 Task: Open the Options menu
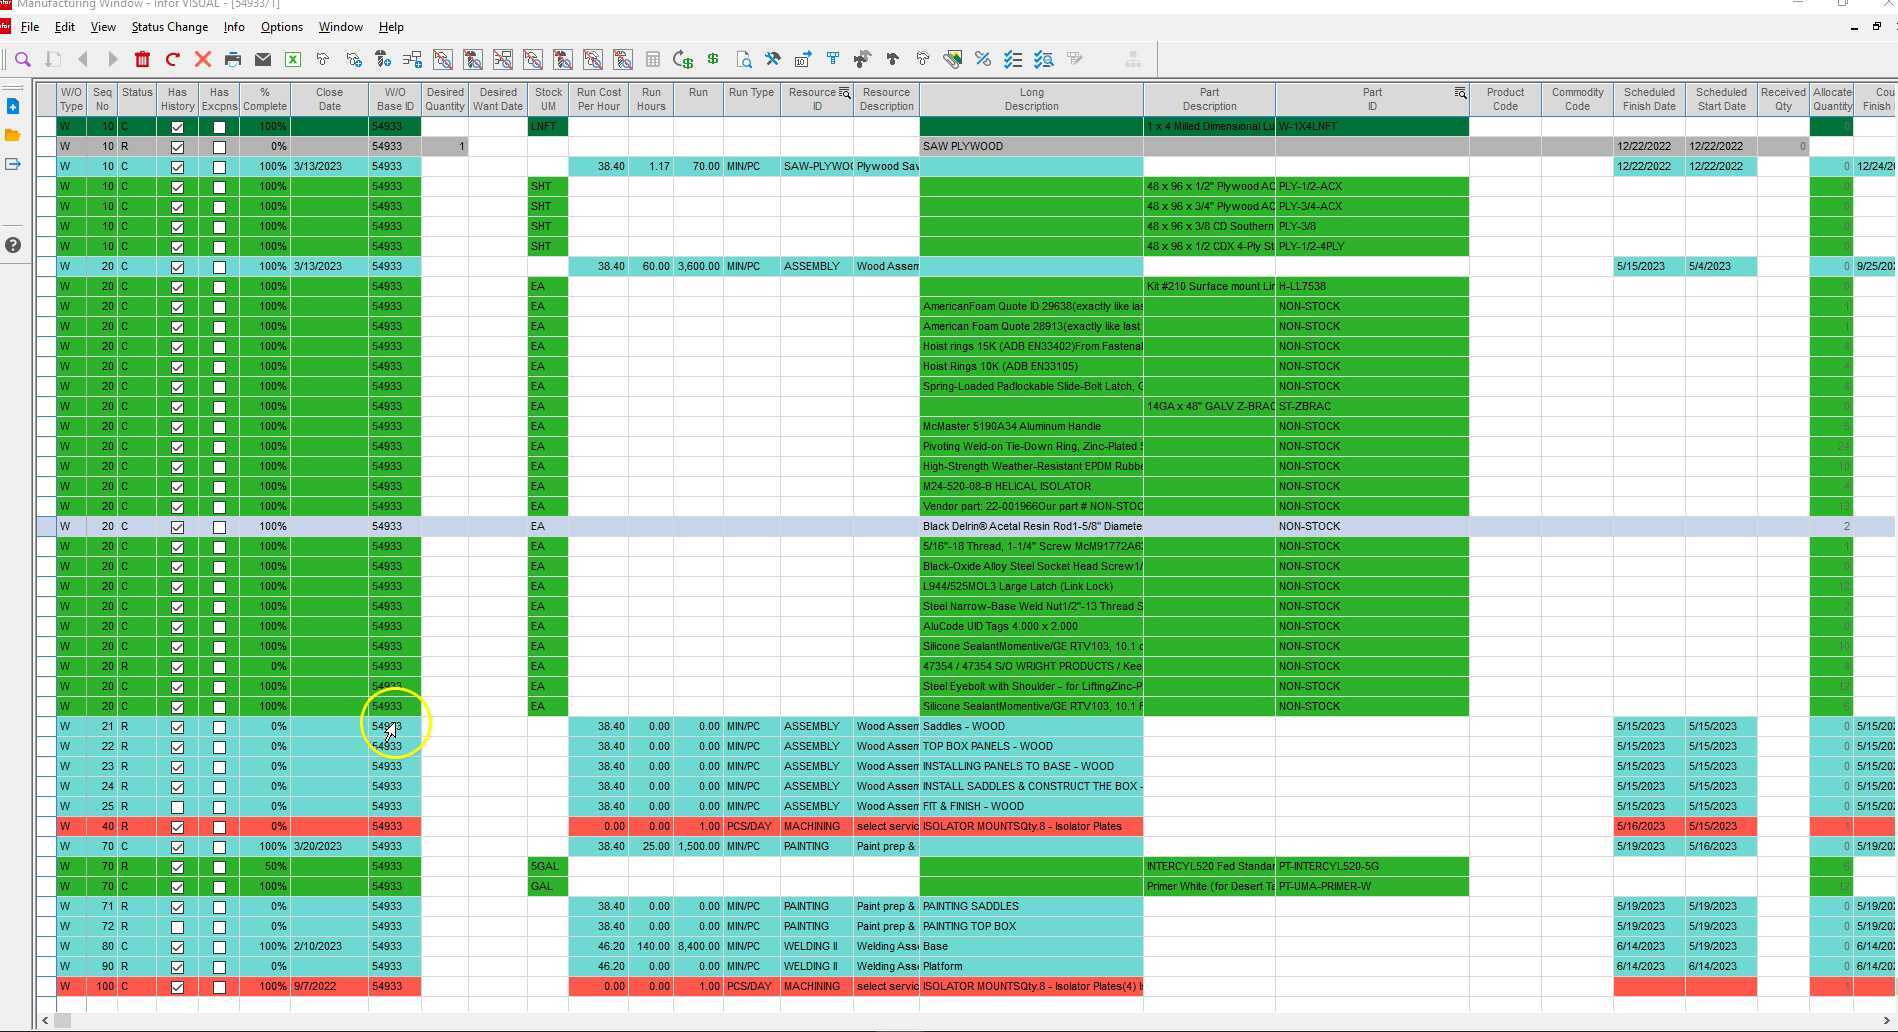[281, 27]
